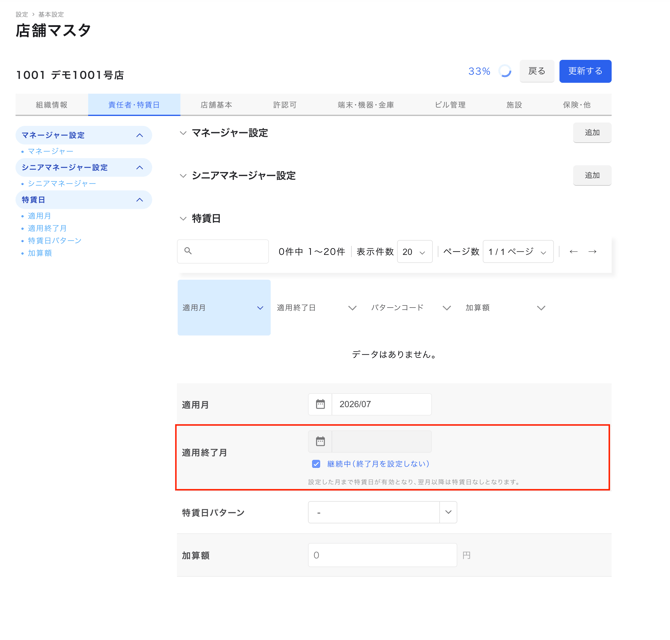Screen dimensions: 670x640
Task: Click the 戻る button
Action: tap(537, 71)
